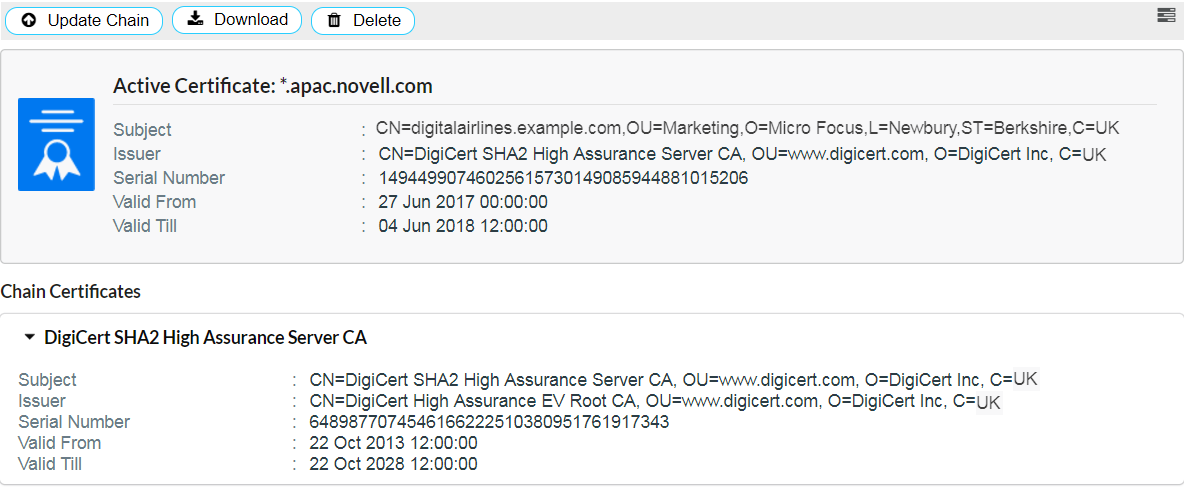Click the active certificate serial number 1494499... value

(563, 178)
